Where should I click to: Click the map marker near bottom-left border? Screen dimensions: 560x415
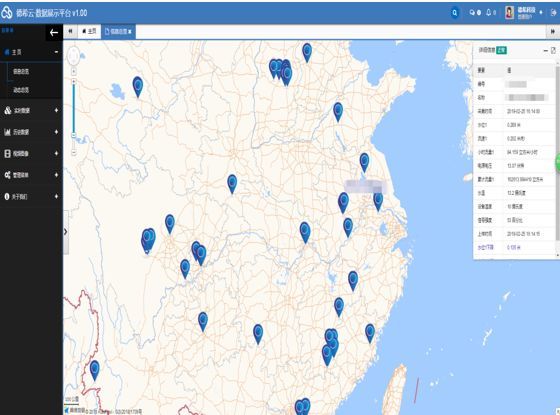point(95,370)
